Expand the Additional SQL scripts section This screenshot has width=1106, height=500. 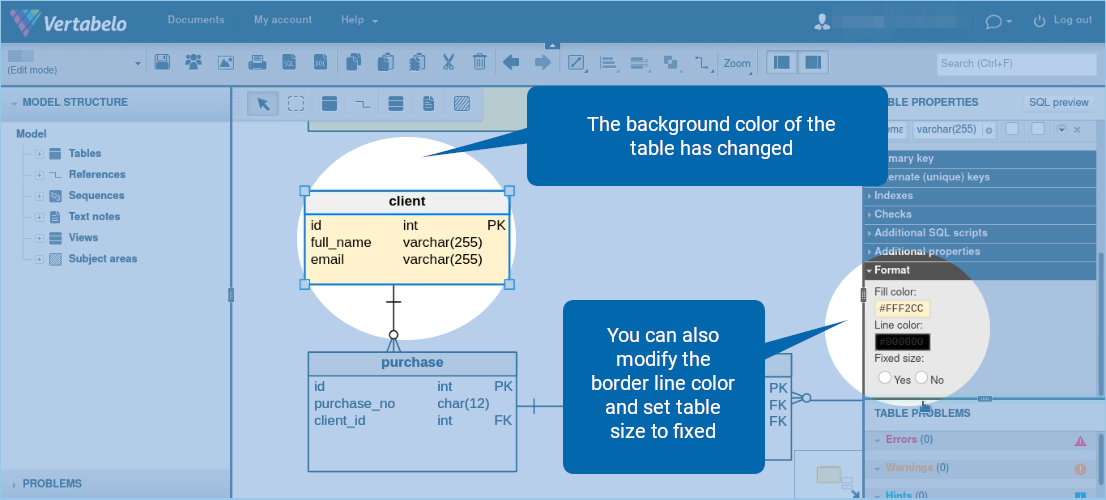point(980,233)
